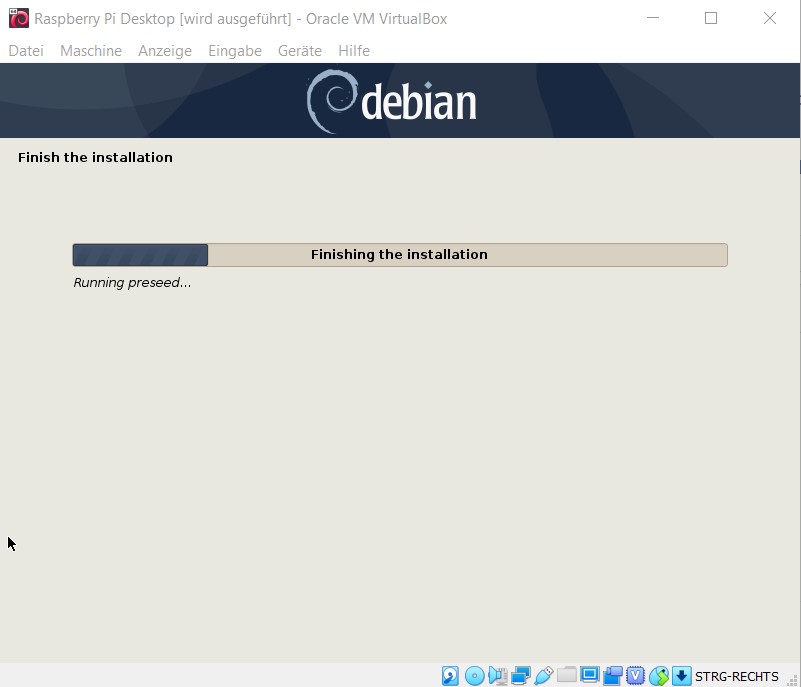Click the Finish the installation heading
This screenshot has width=801, height=687.
(95, 157)
